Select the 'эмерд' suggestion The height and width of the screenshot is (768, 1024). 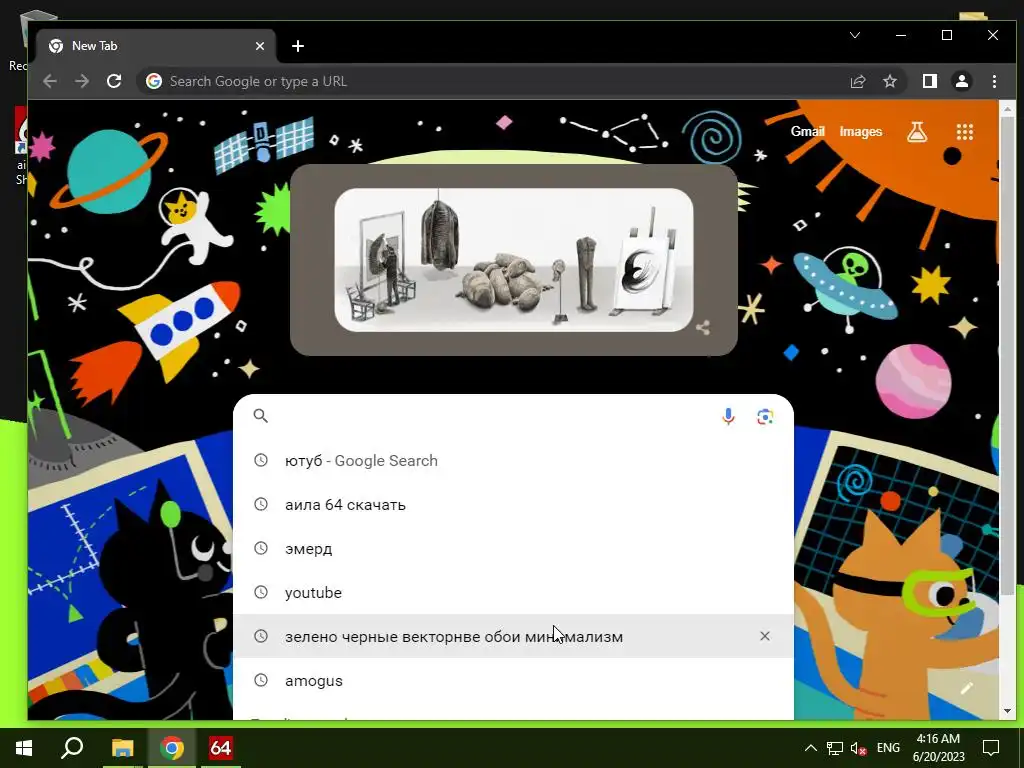[x=513, y=549]
